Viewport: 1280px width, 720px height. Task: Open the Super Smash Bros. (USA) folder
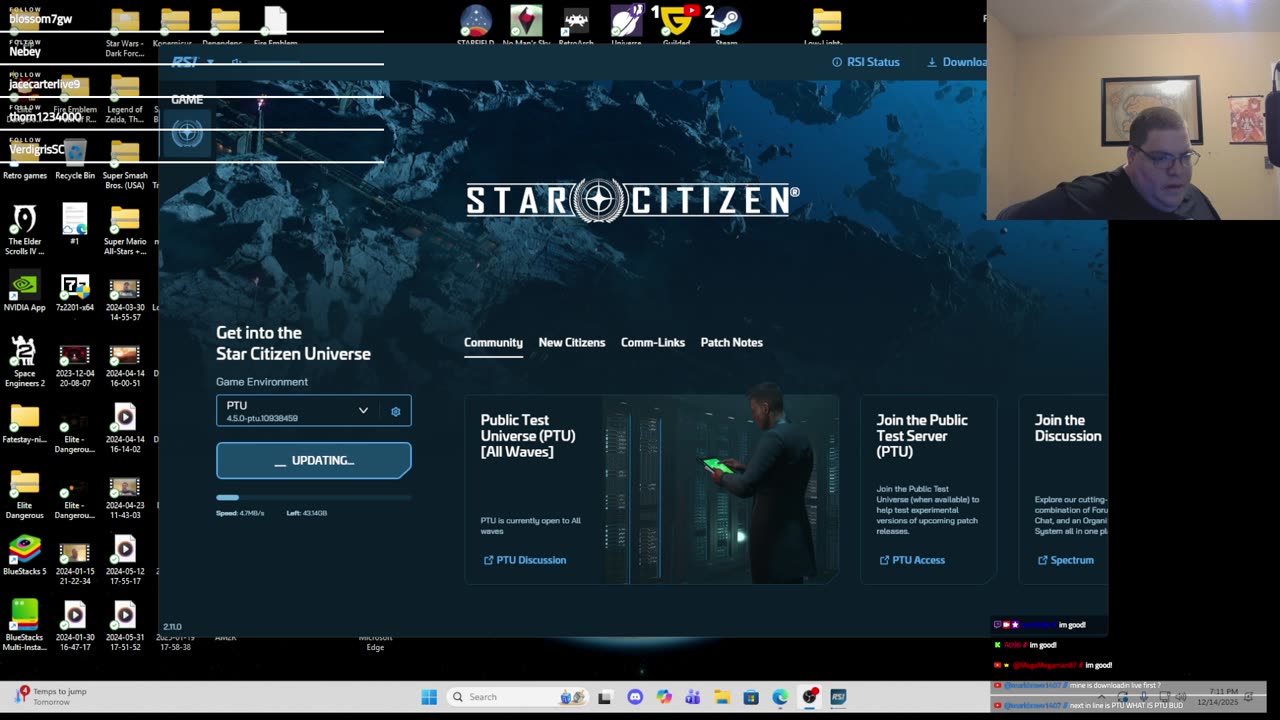[x=125, y=163]
